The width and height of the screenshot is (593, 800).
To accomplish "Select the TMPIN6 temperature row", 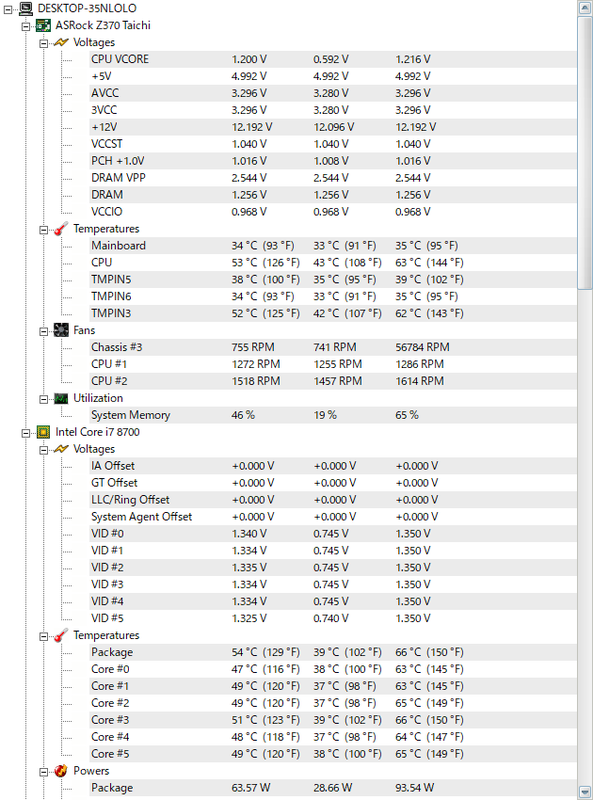I will point(333,296).
